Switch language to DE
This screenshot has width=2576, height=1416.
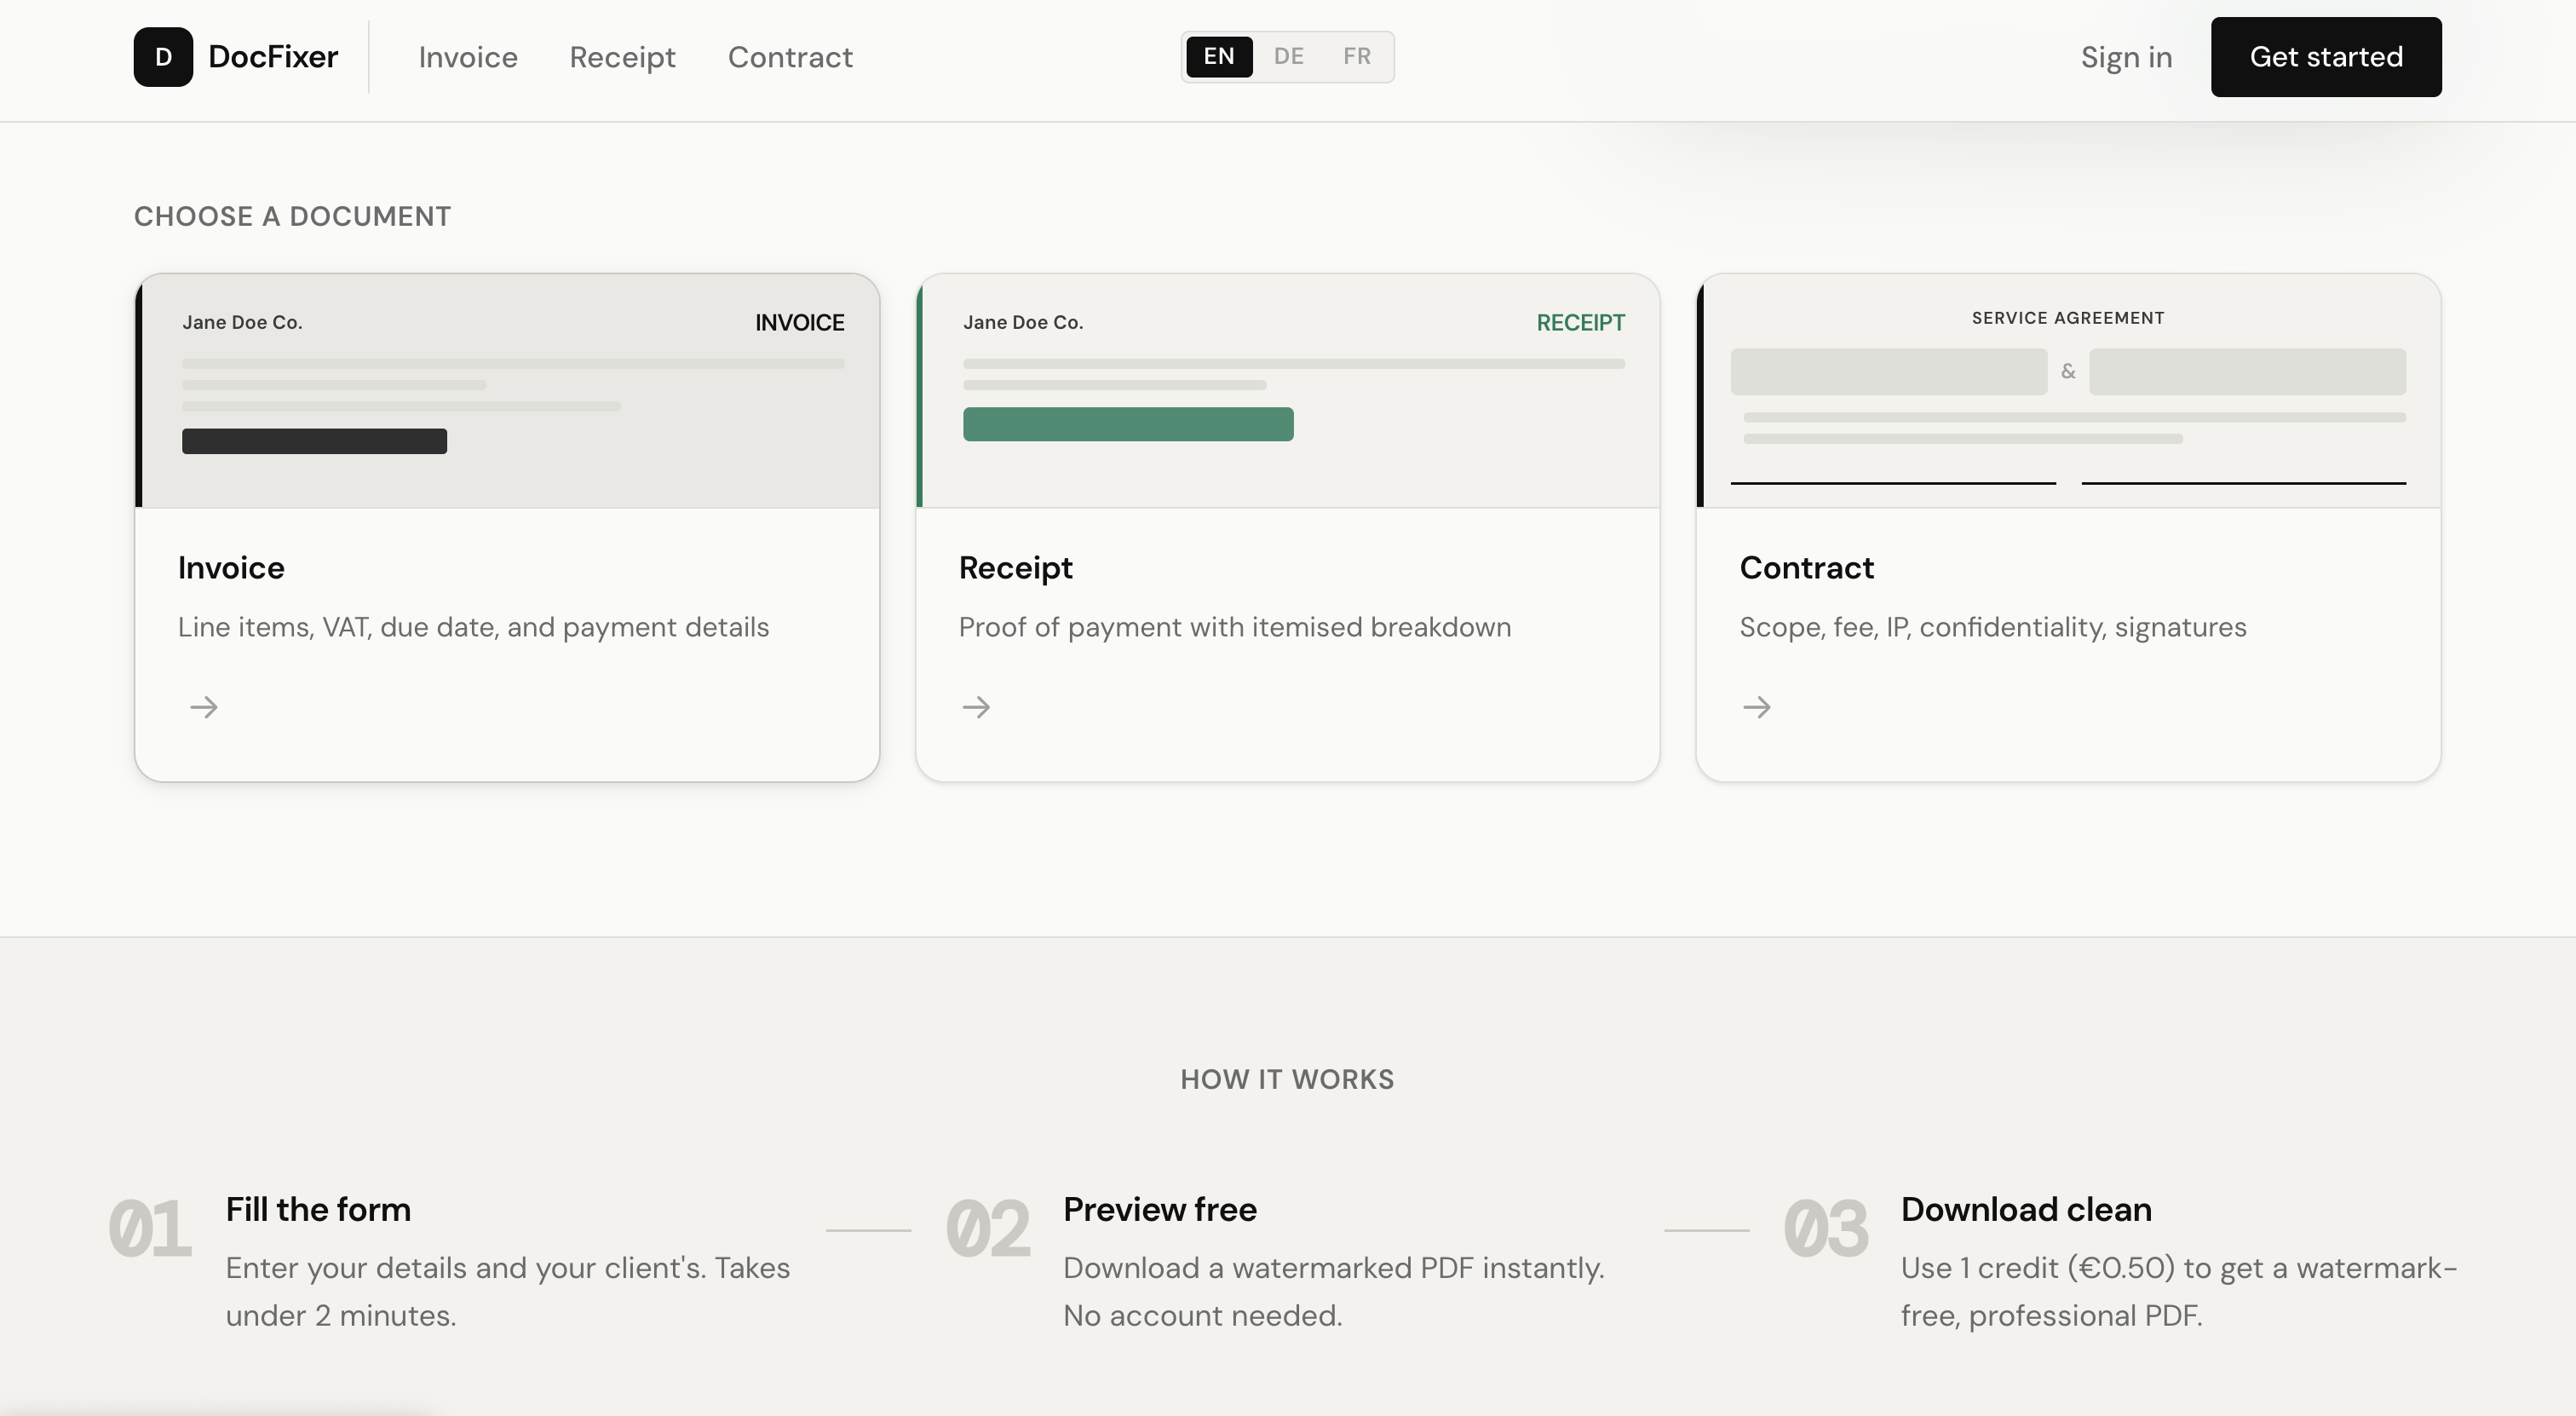[1288, 57]
